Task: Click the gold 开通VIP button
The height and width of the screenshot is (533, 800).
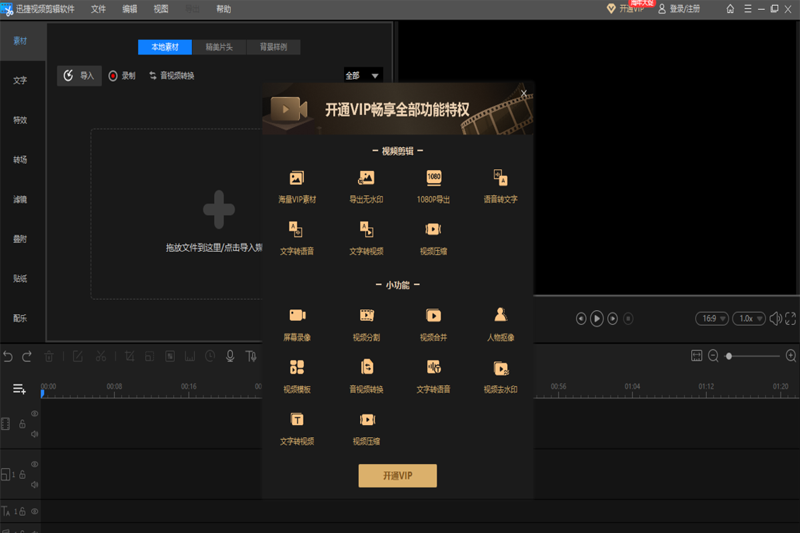Action: tap(397, 475)
